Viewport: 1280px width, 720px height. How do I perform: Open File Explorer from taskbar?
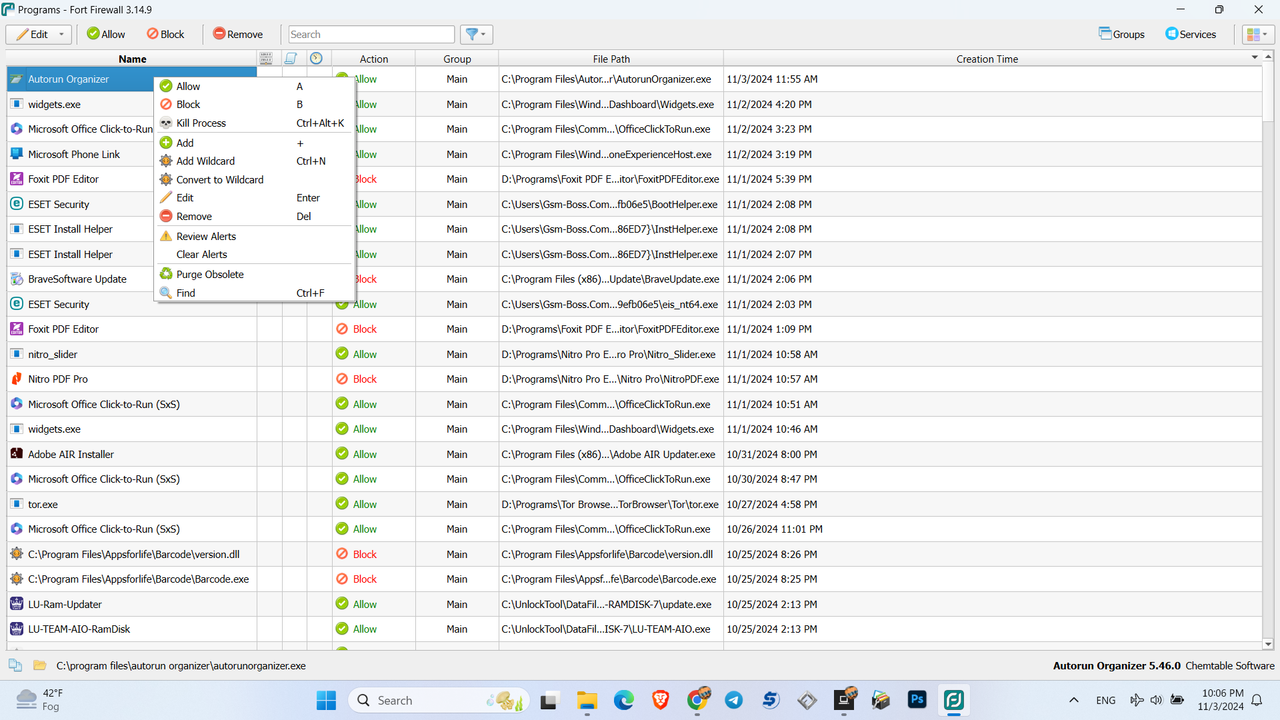pos(586,700)
